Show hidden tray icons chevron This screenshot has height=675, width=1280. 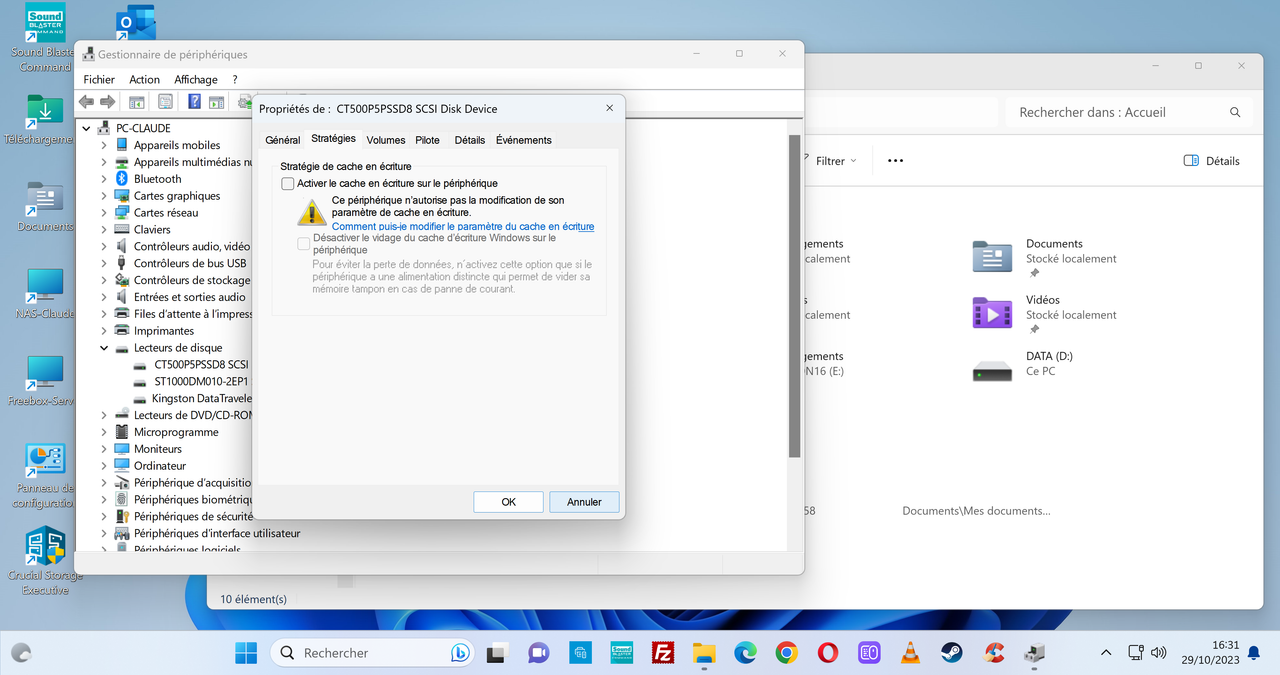(x=1106, y=653)
